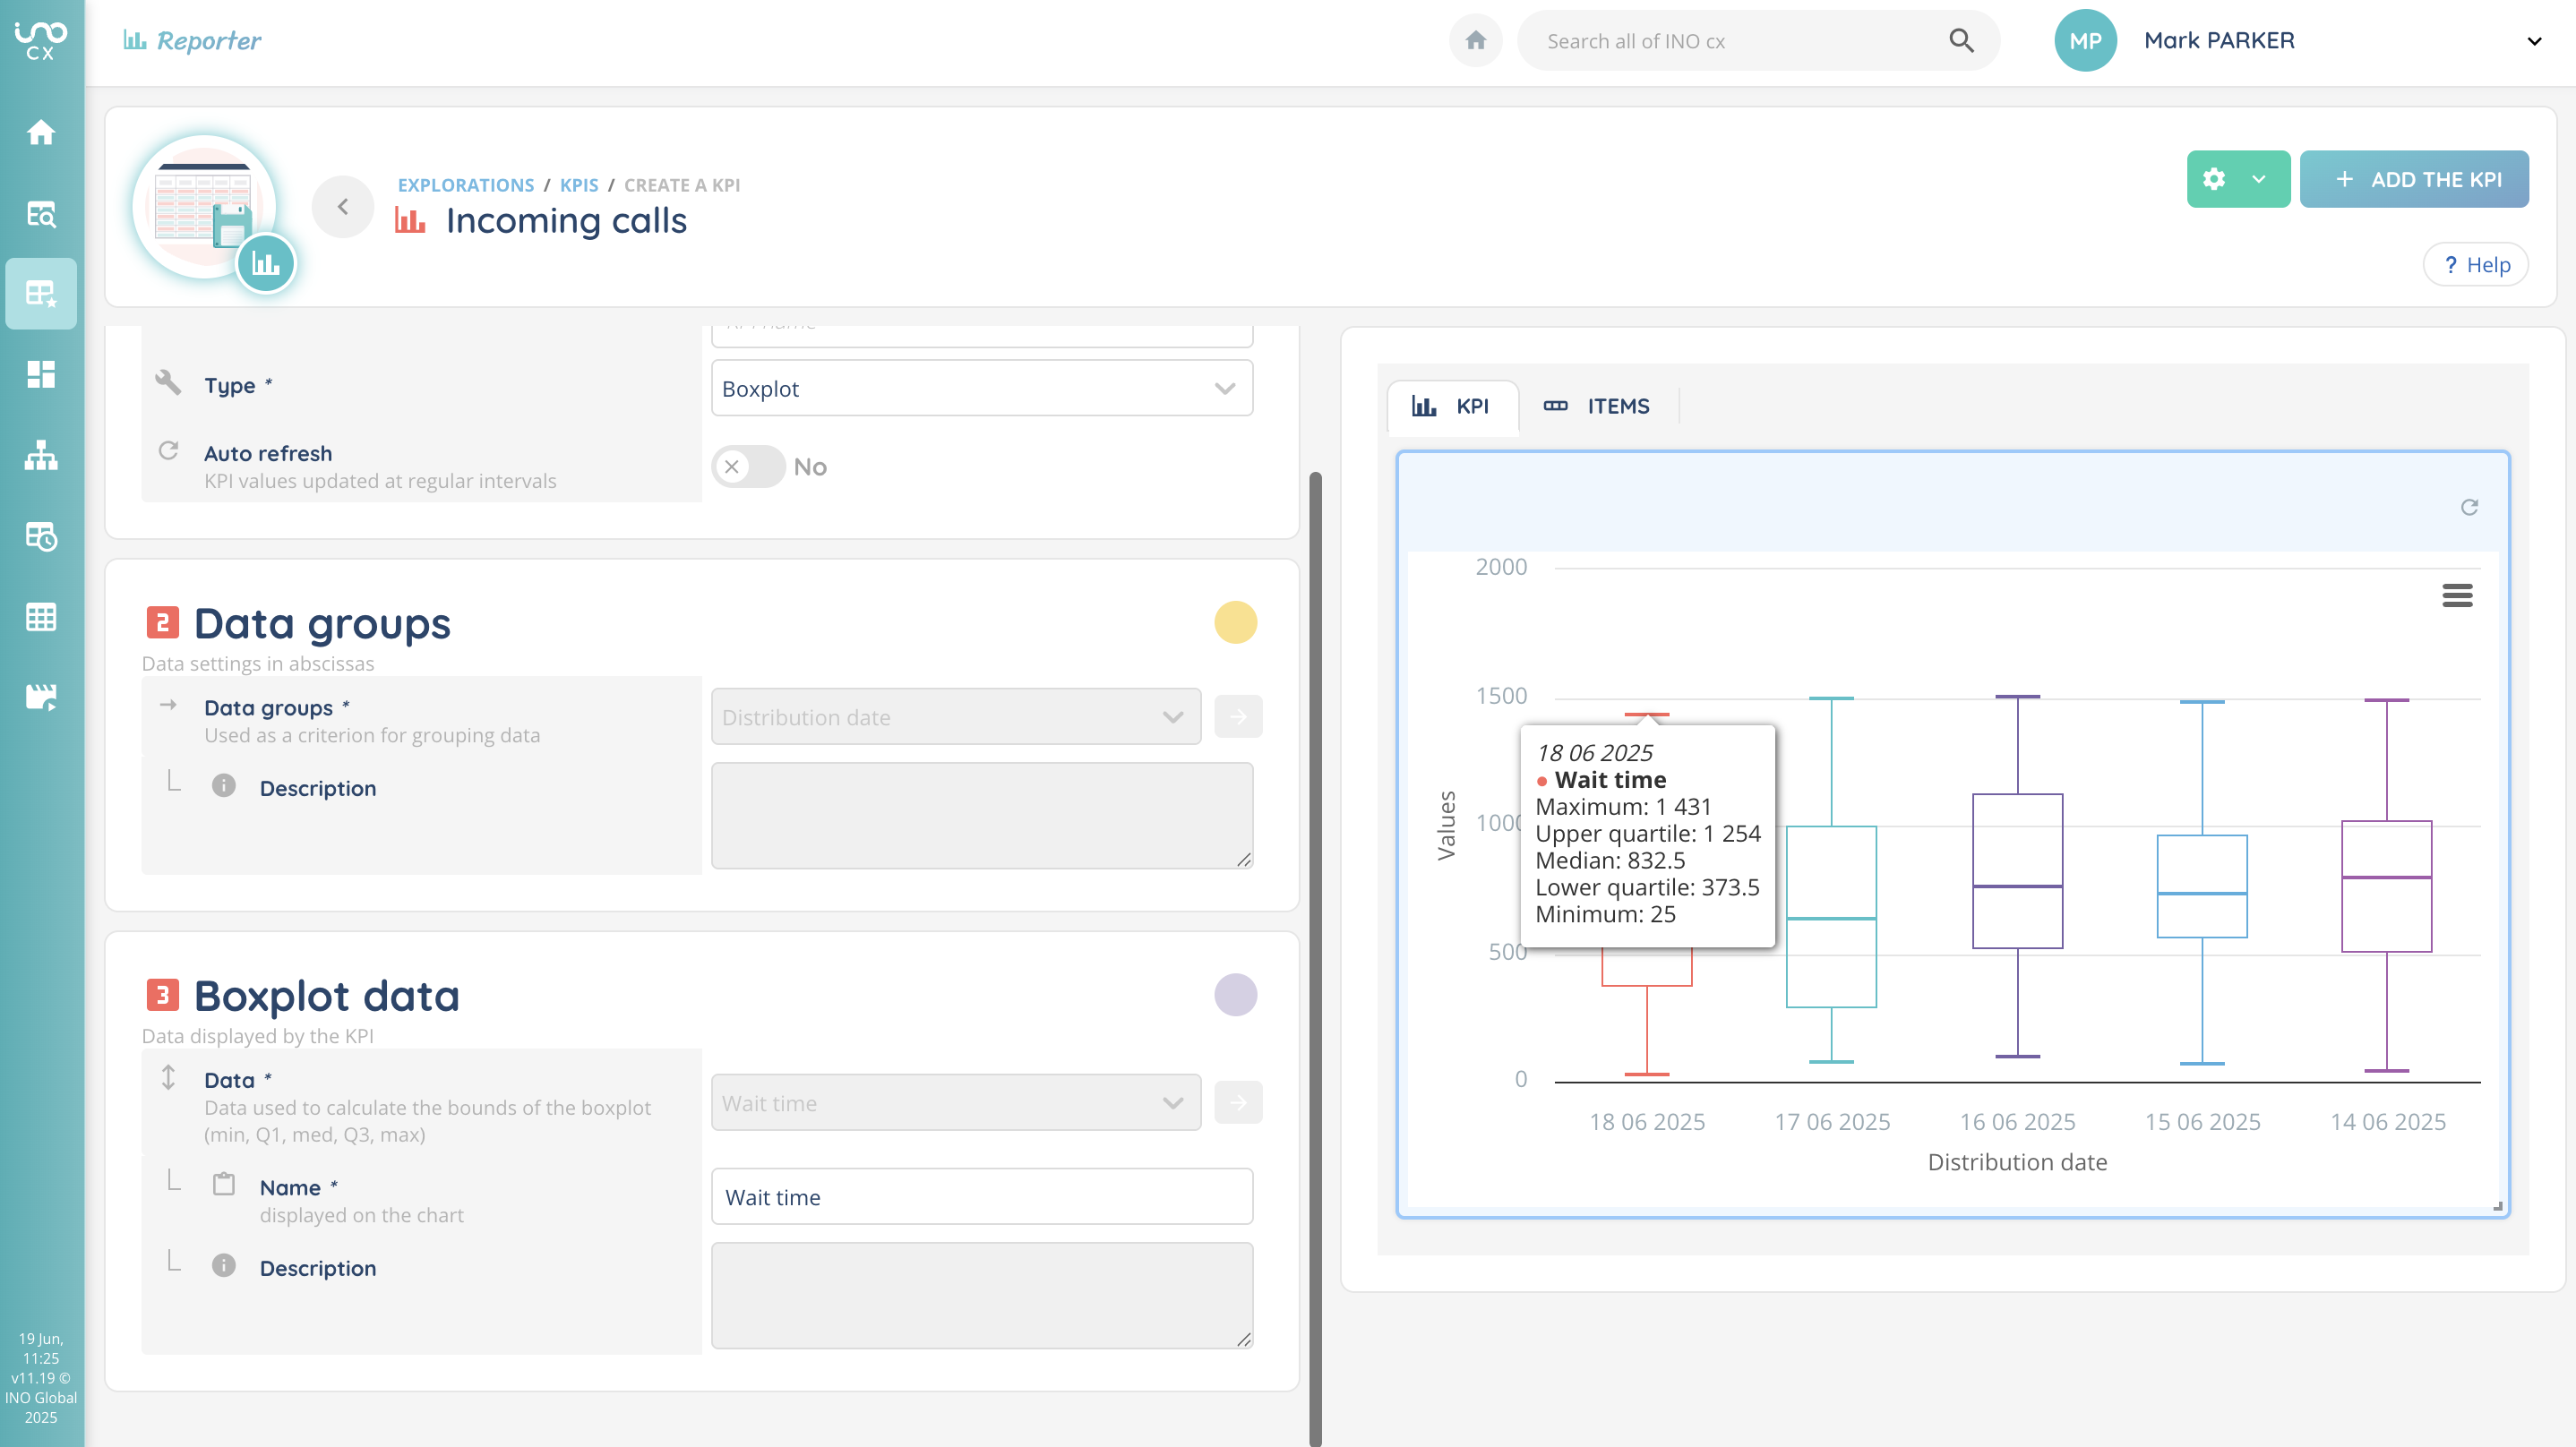Viewport: 2576px width, 1447px height.
Task: Expand the Mark PARKER user menu
Action: tap(2533, 41)
